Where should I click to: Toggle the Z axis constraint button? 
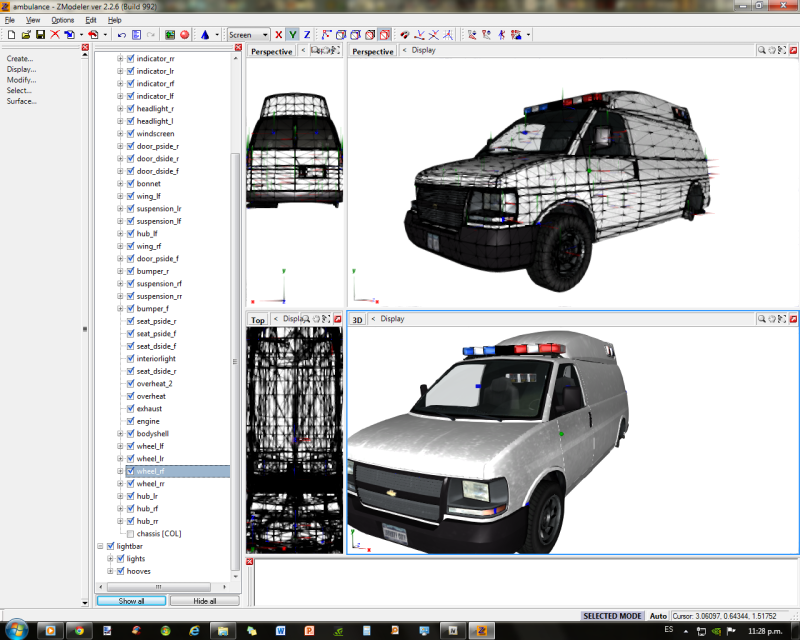click(x=307, y=34)
